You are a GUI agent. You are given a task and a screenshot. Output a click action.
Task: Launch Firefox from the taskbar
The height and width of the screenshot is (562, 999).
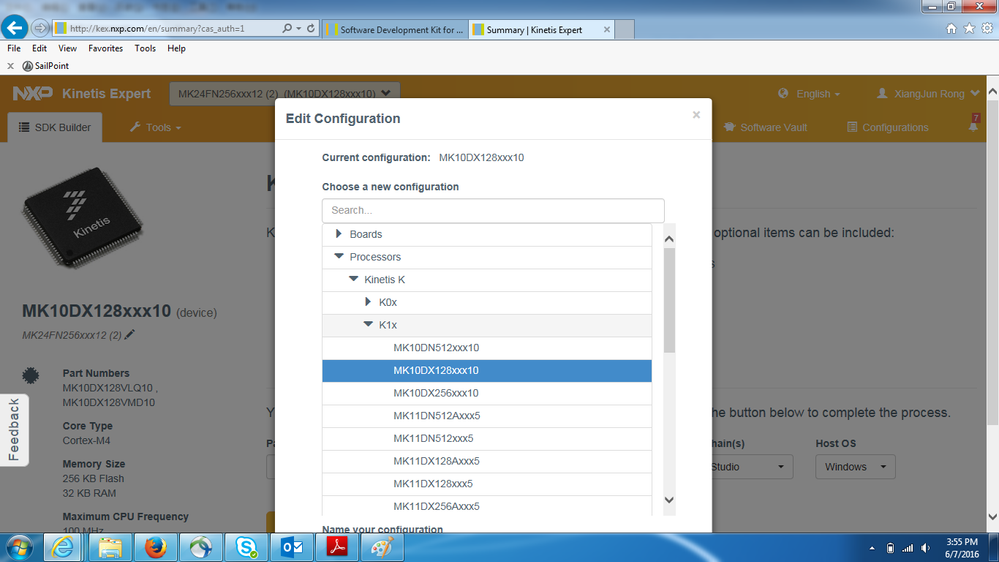pyautogui.click(x=155, y=547)
